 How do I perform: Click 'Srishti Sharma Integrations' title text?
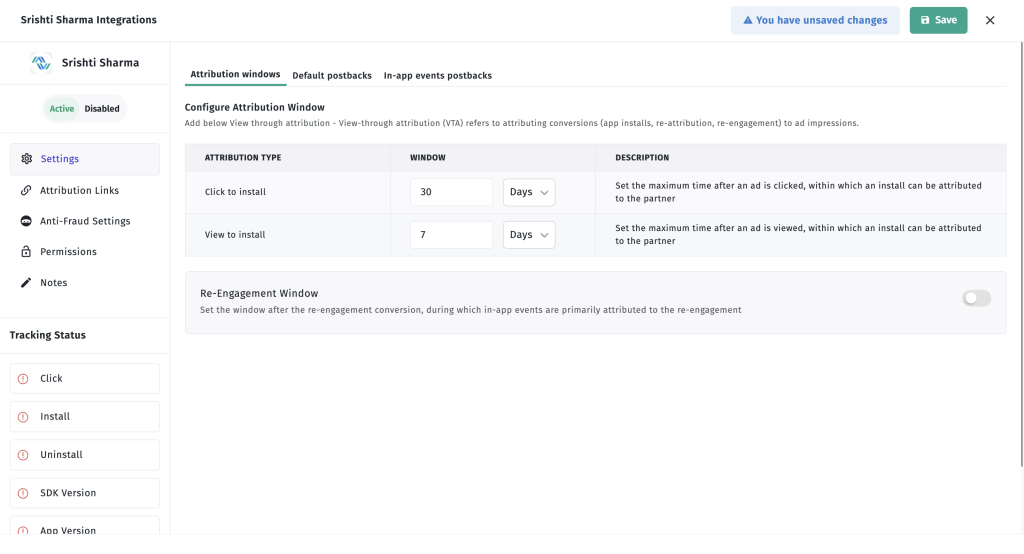pos(89,20)
